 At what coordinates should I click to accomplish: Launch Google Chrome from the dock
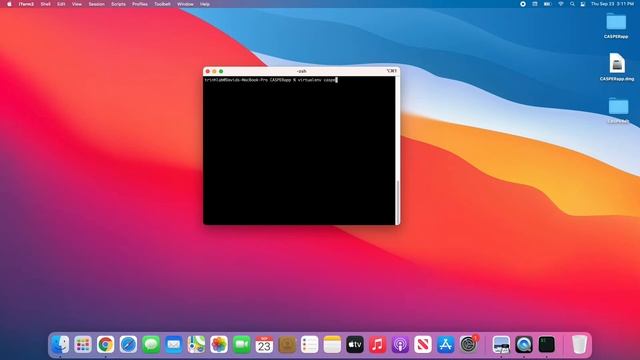tap(105, 344)
